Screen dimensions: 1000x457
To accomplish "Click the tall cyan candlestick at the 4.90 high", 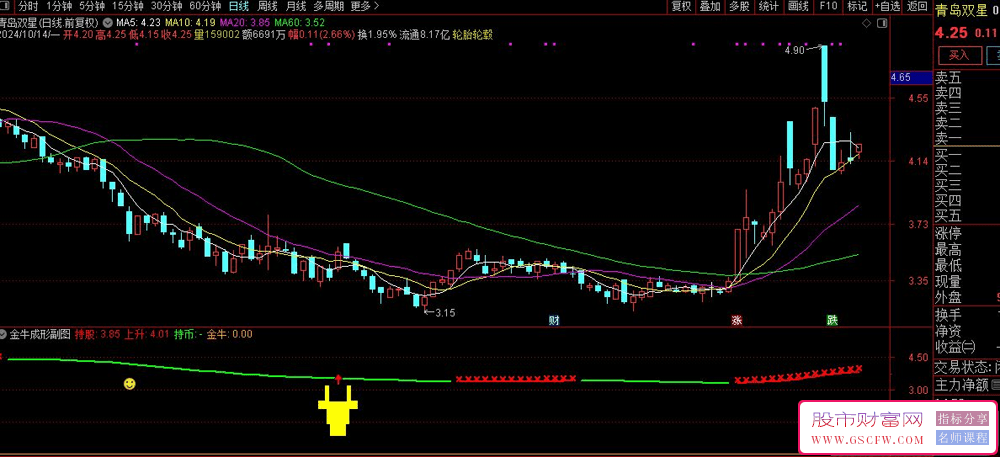I will pos(825,74).
